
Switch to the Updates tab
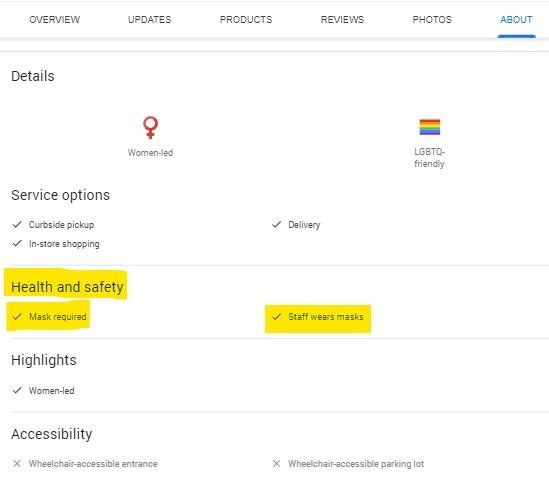[x=150, y=20]
